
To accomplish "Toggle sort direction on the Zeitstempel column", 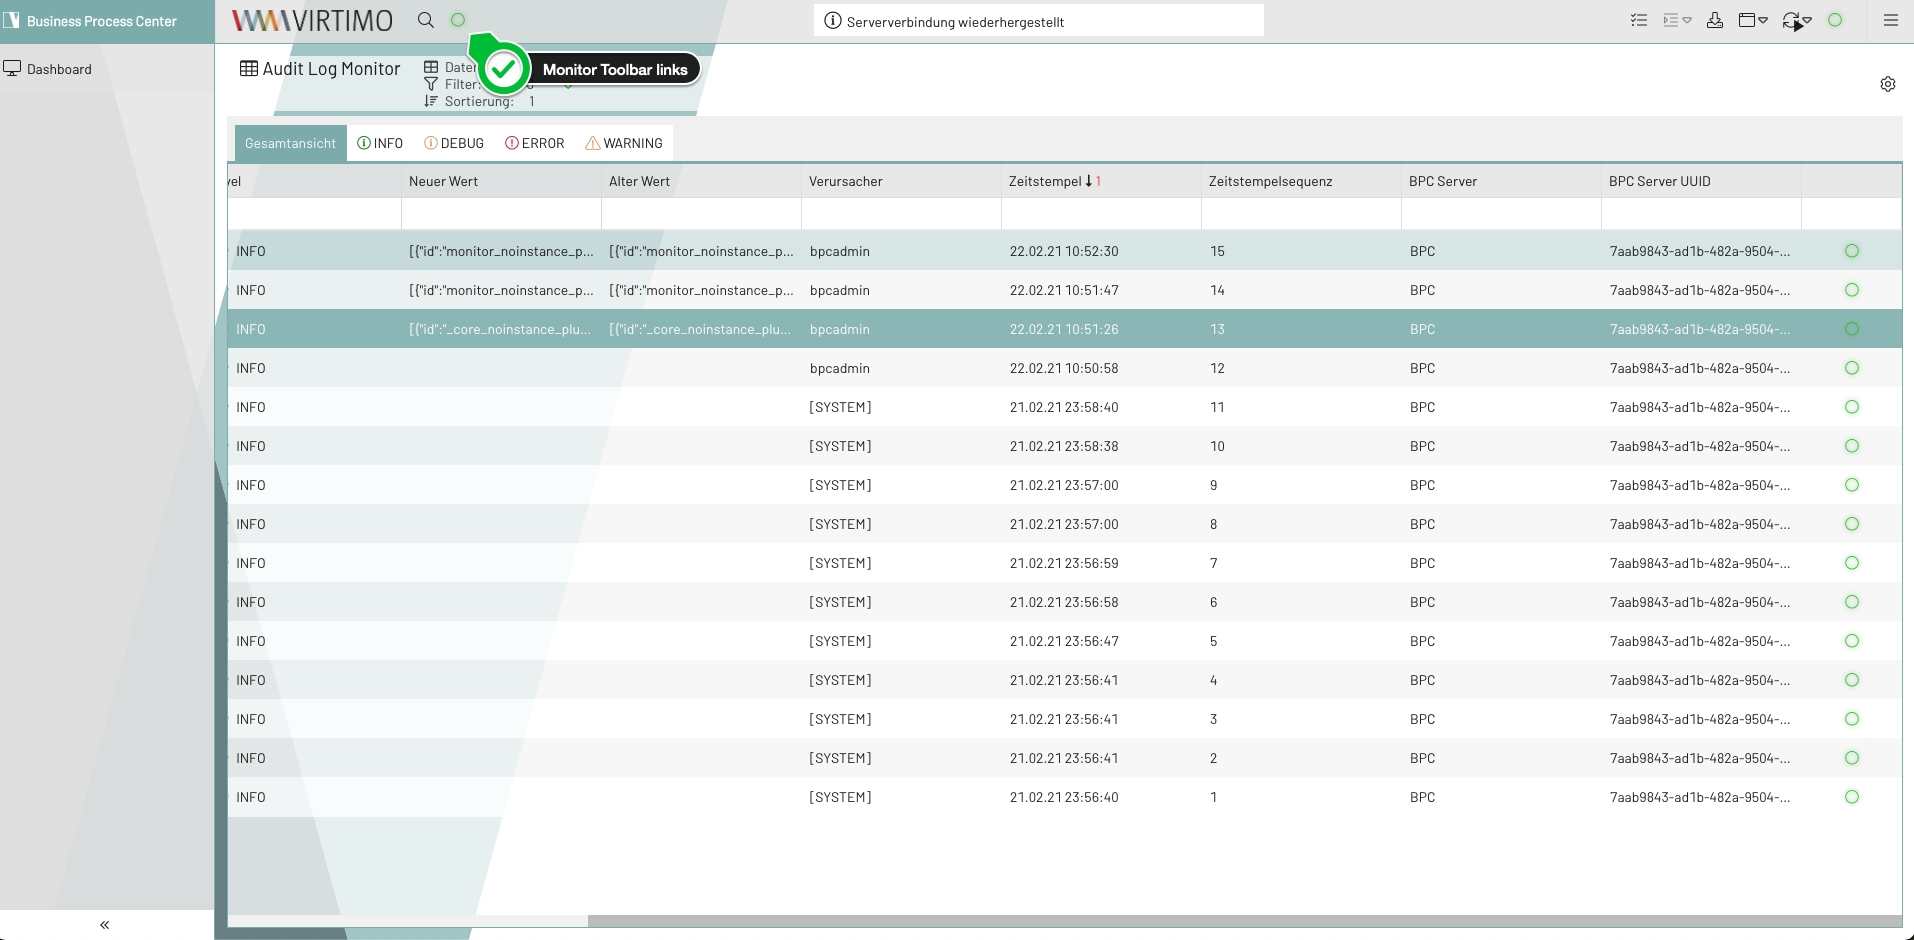I will point(1089,181).
